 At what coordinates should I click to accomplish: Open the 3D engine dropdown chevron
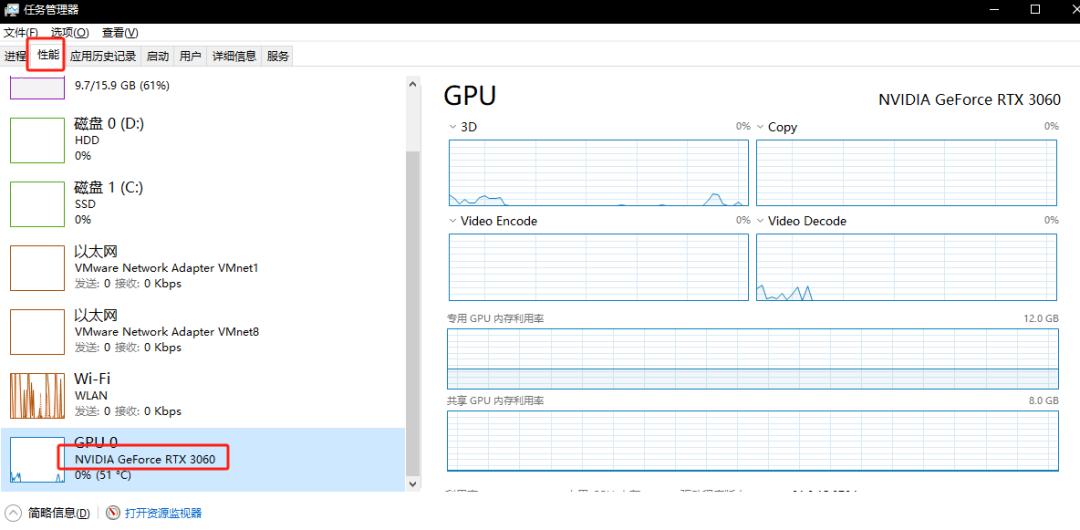coord(453,127)
